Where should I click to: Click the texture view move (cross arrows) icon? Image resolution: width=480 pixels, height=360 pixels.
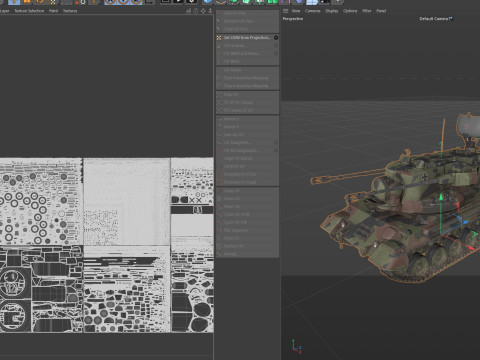coord(203,11)
